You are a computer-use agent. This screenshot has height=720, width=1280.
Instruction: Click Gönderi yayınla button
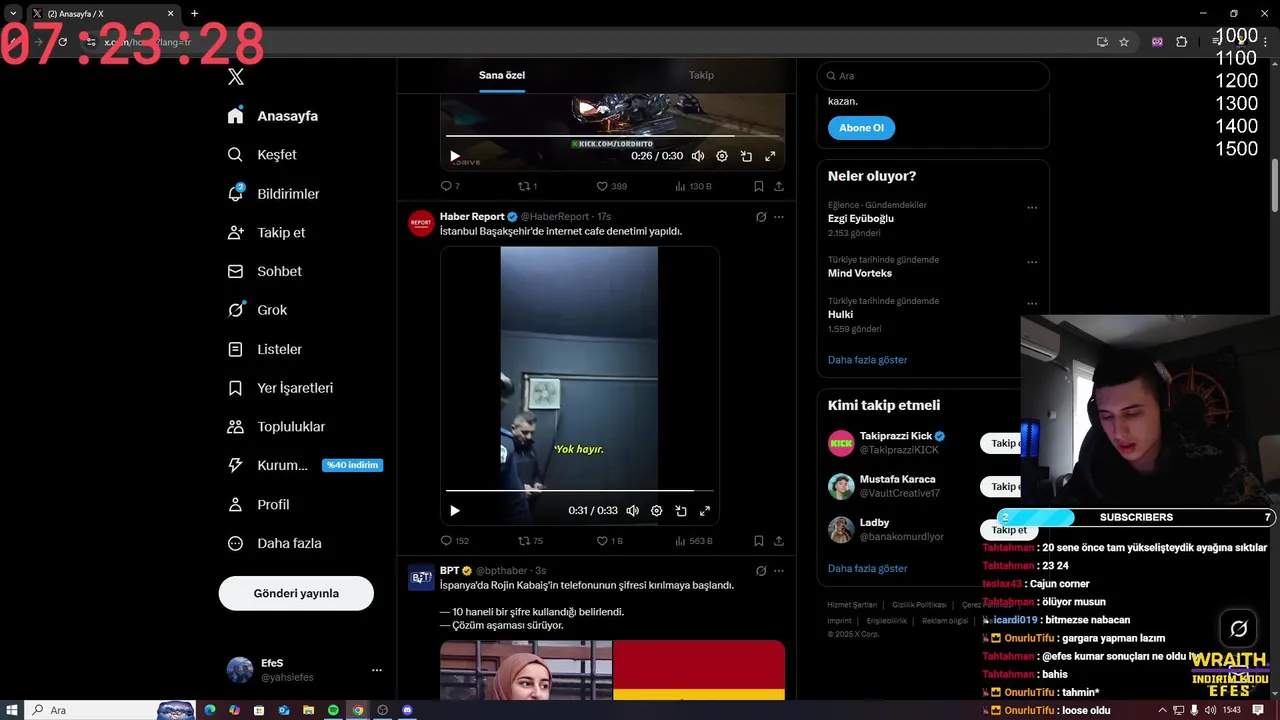[296, 594]
